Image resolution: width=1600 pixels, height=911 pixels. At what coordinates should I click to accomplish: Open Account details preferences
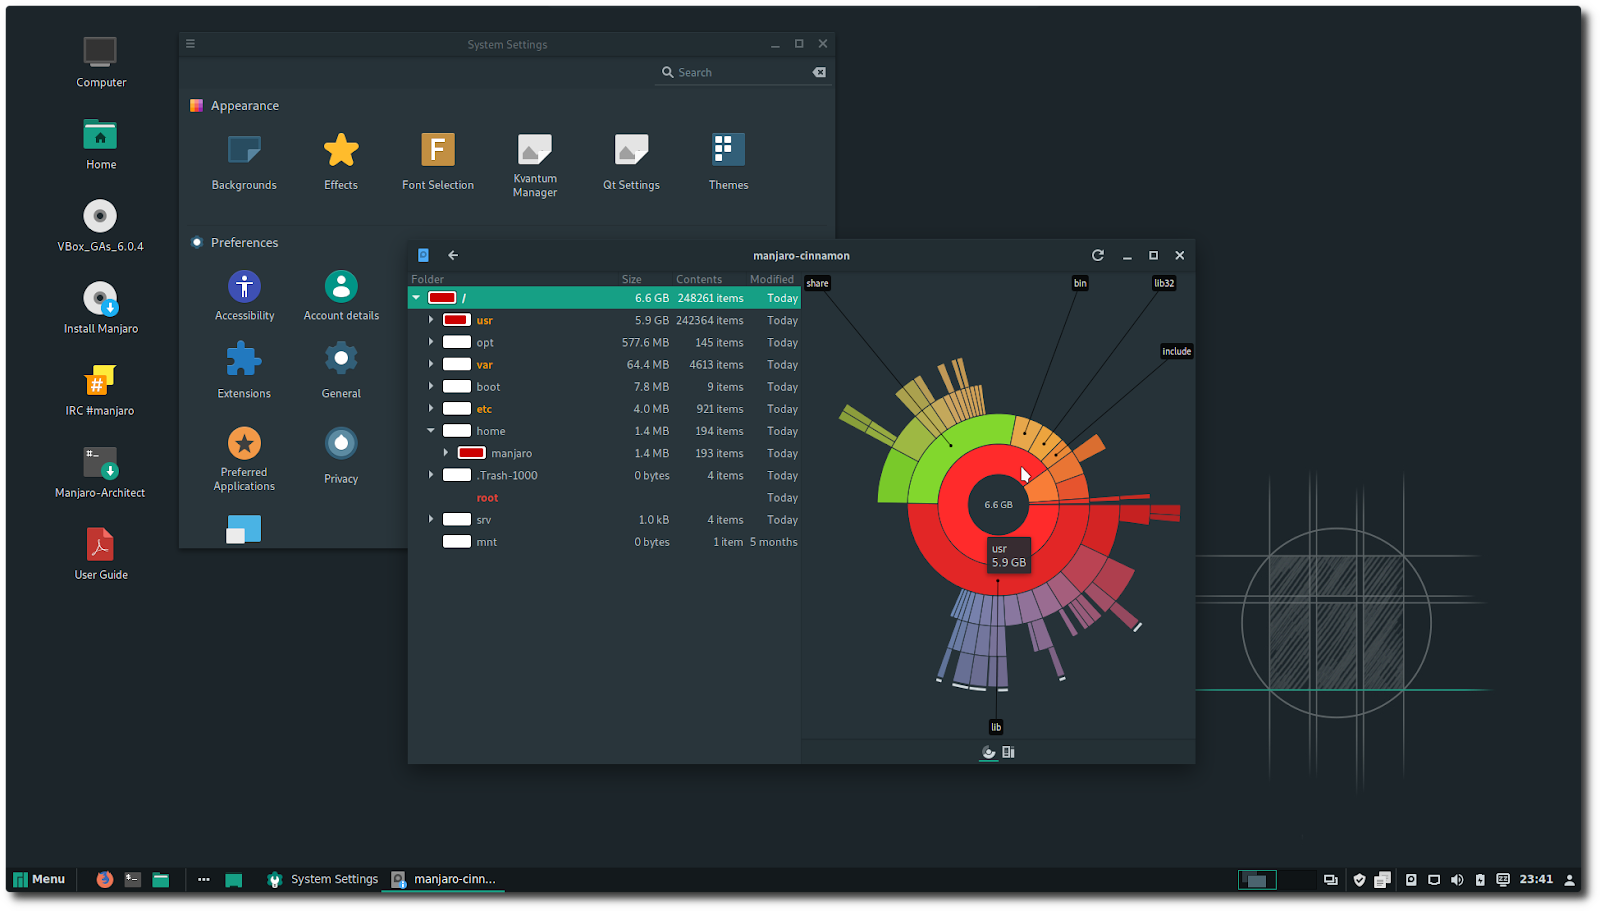tap(341, 296)
